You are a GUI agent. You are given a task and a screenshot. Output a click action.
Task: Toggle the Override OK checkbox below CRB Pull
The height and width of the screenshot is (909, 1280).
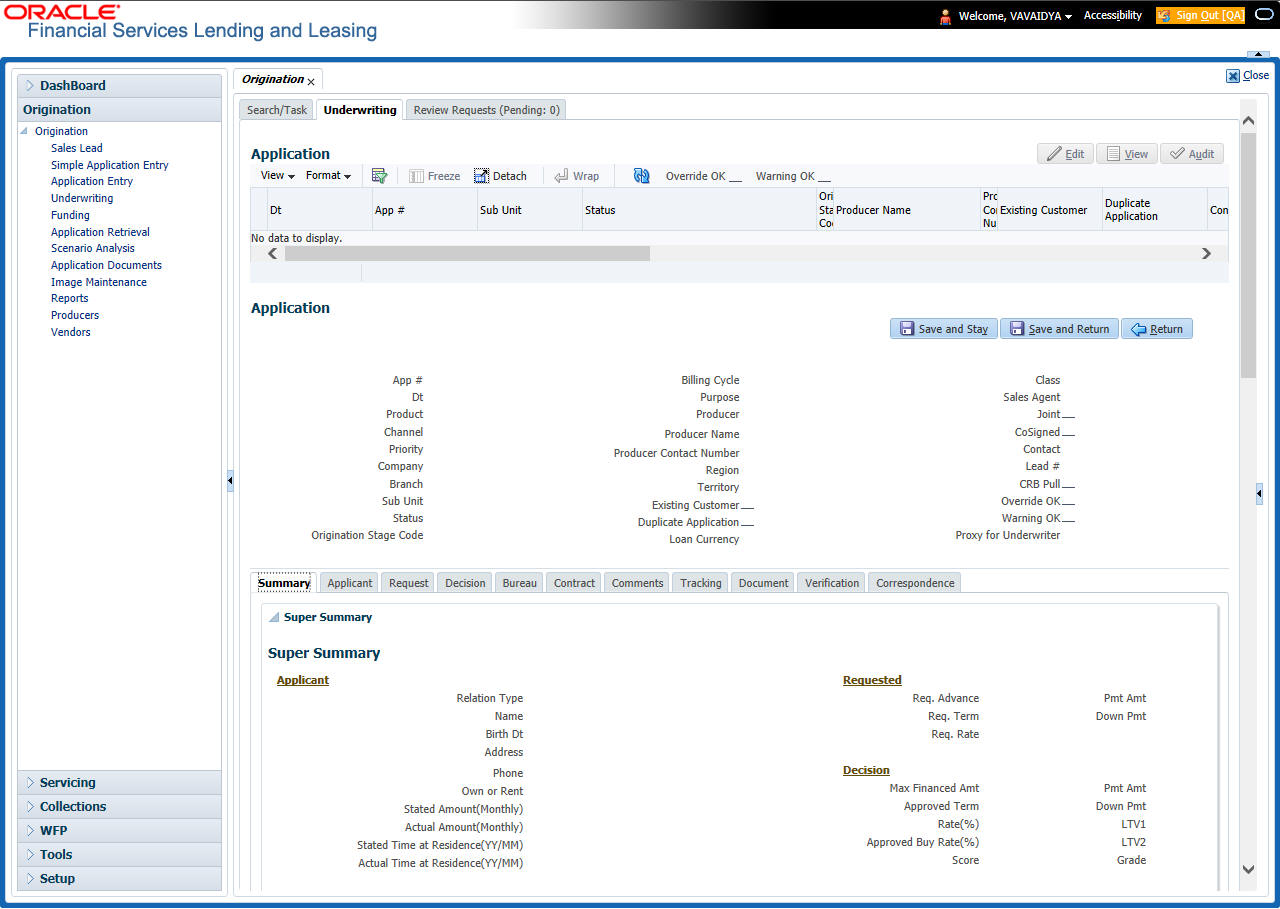pos(1068,502)
